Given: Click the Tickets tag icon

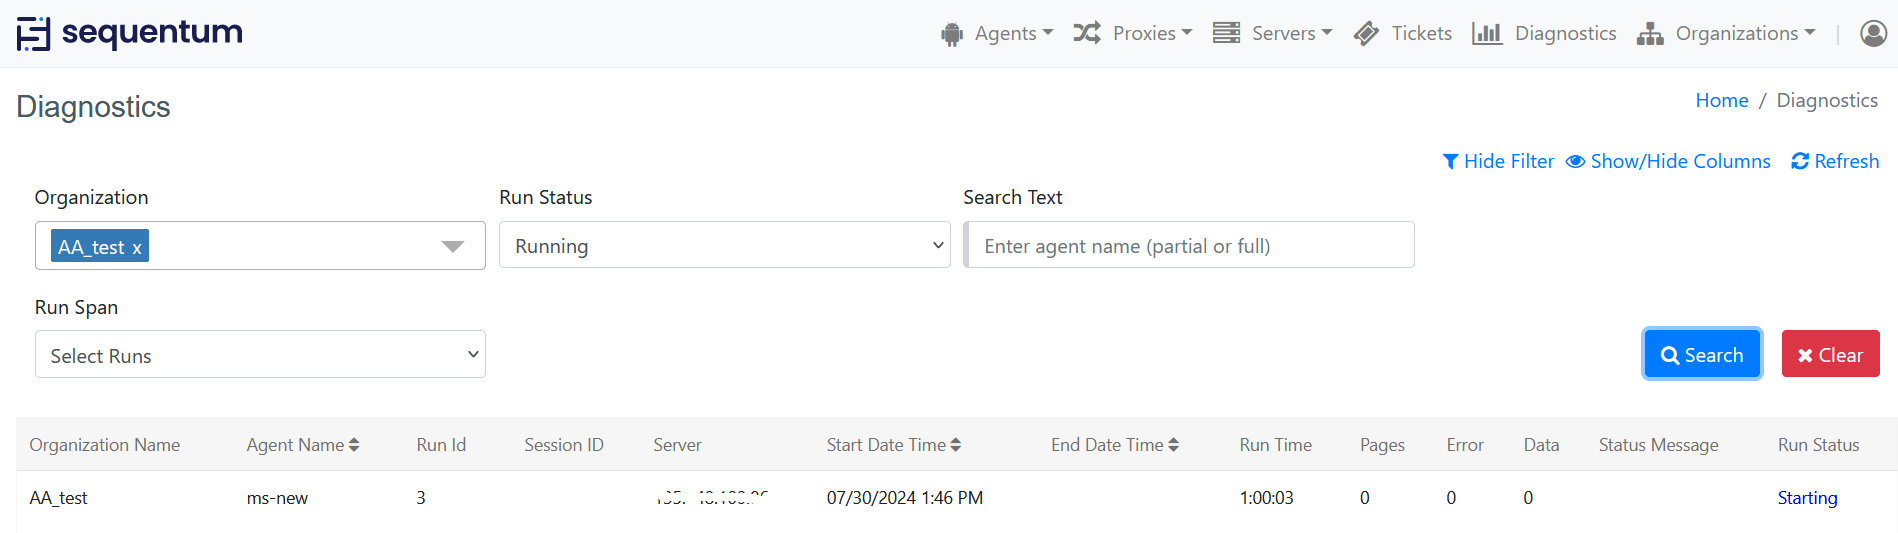Looking at the screenshot, I should [x=1366, y=33].
